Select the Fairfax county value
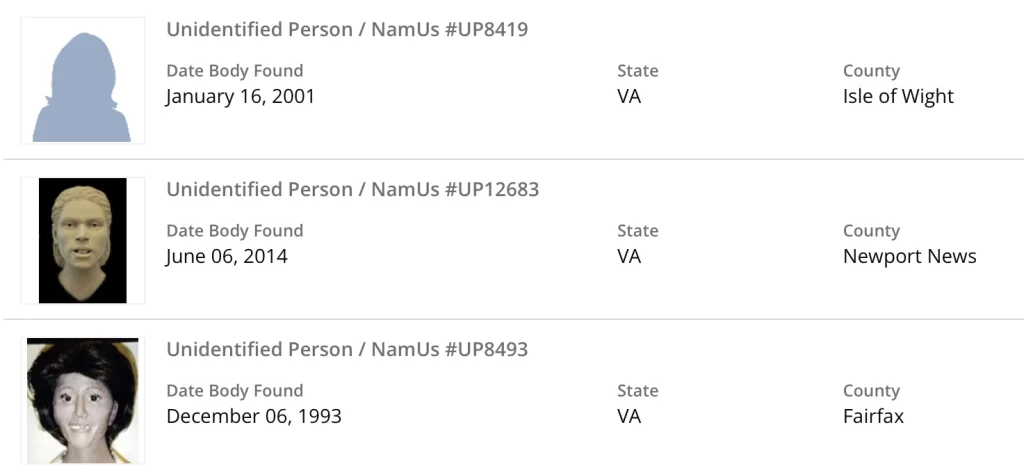Image resolution: width=1024 pixels, height=473 pixels. [x=873, y=417]
